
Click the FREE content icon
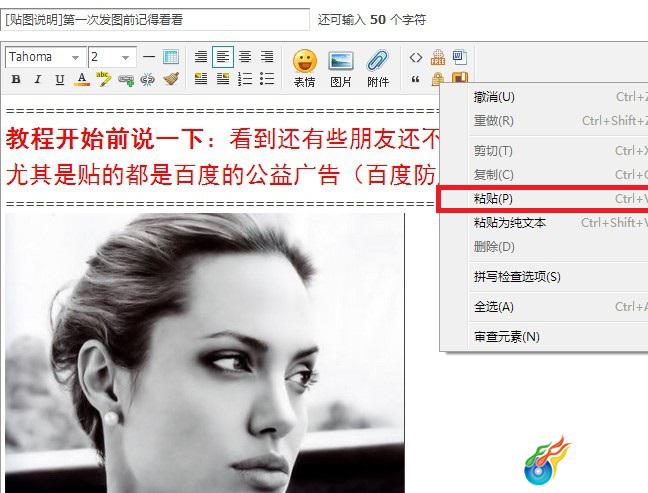[438, 57]
